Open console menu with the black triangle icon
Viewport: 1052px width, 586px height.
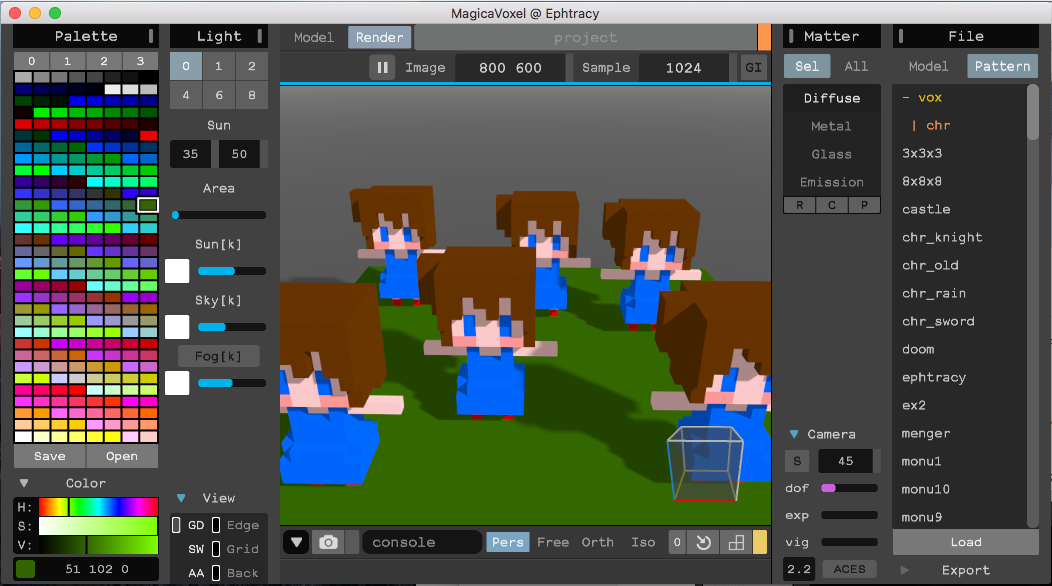coord(296,542)
